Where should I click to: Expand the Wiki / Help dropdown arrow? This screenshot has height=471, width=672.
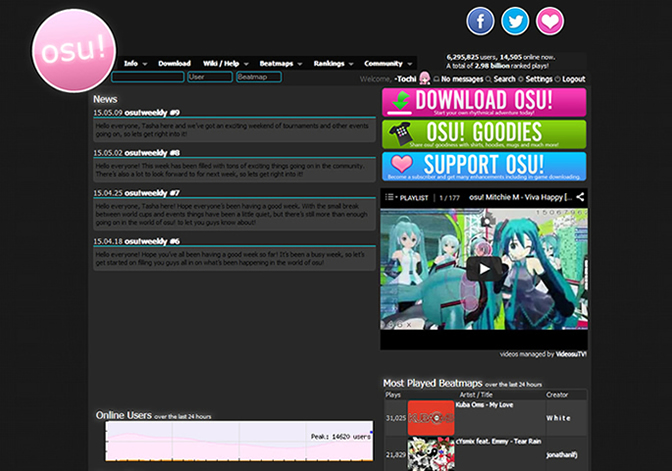pyautogui.click(x=246, y=64)
